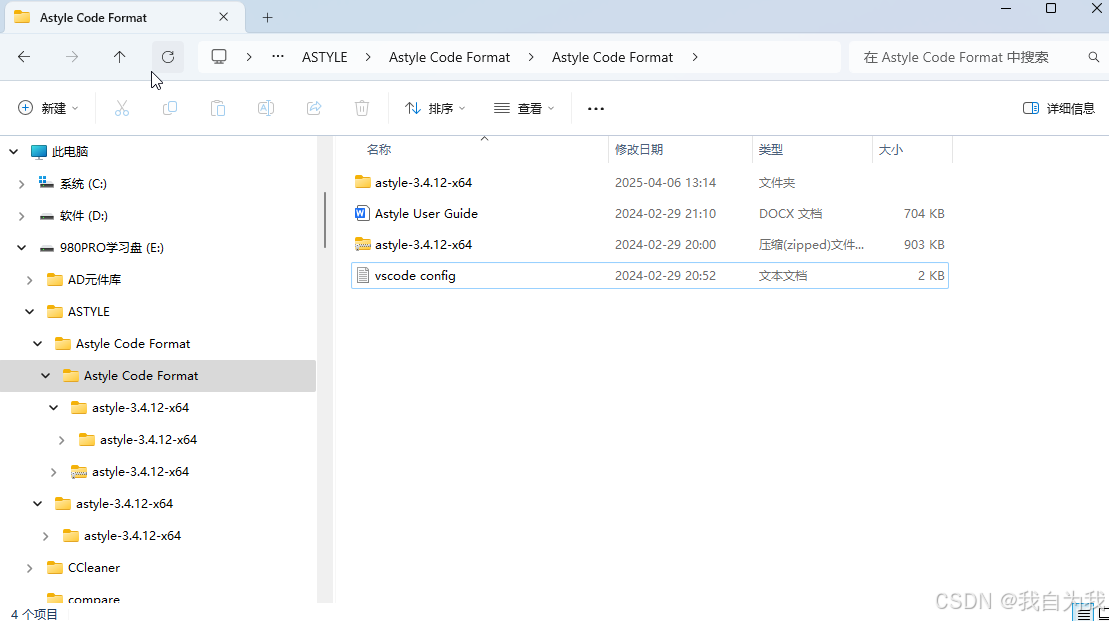The height and width of the screenshot is (621, 1109).
Task: Click the Cut icon on the toolbar
Action: coord(121,108)
